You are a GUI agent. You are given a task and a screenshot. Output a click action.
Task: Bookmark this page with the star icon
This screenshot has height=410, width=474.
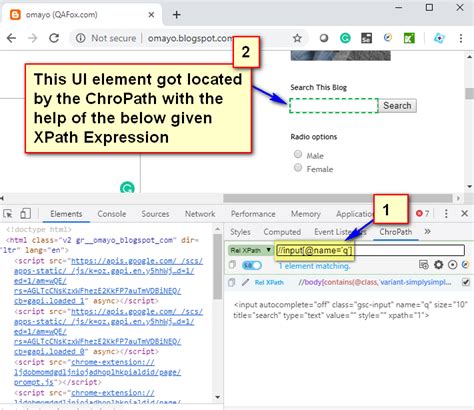tap(297, 38)
